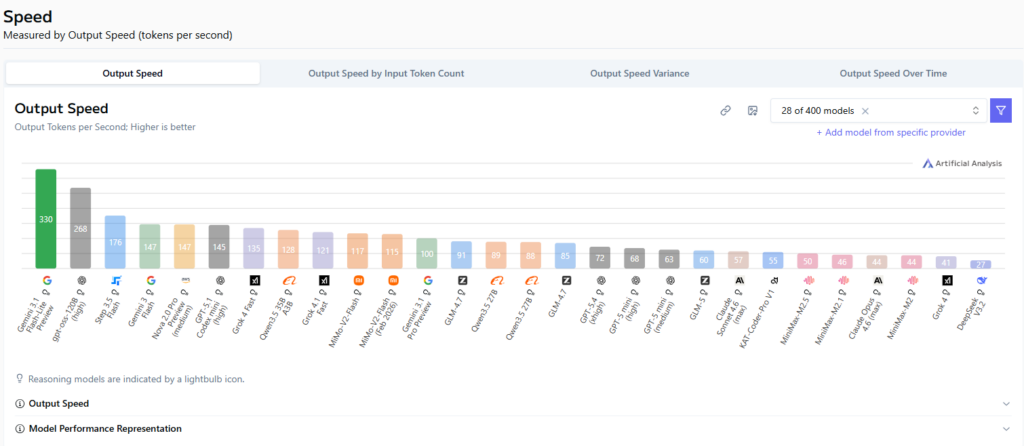Image resolution: width=1024 pixels, height=446 pixels.
Task: Switch to Output Speed by Input Token Count tab
Action: 386,73
